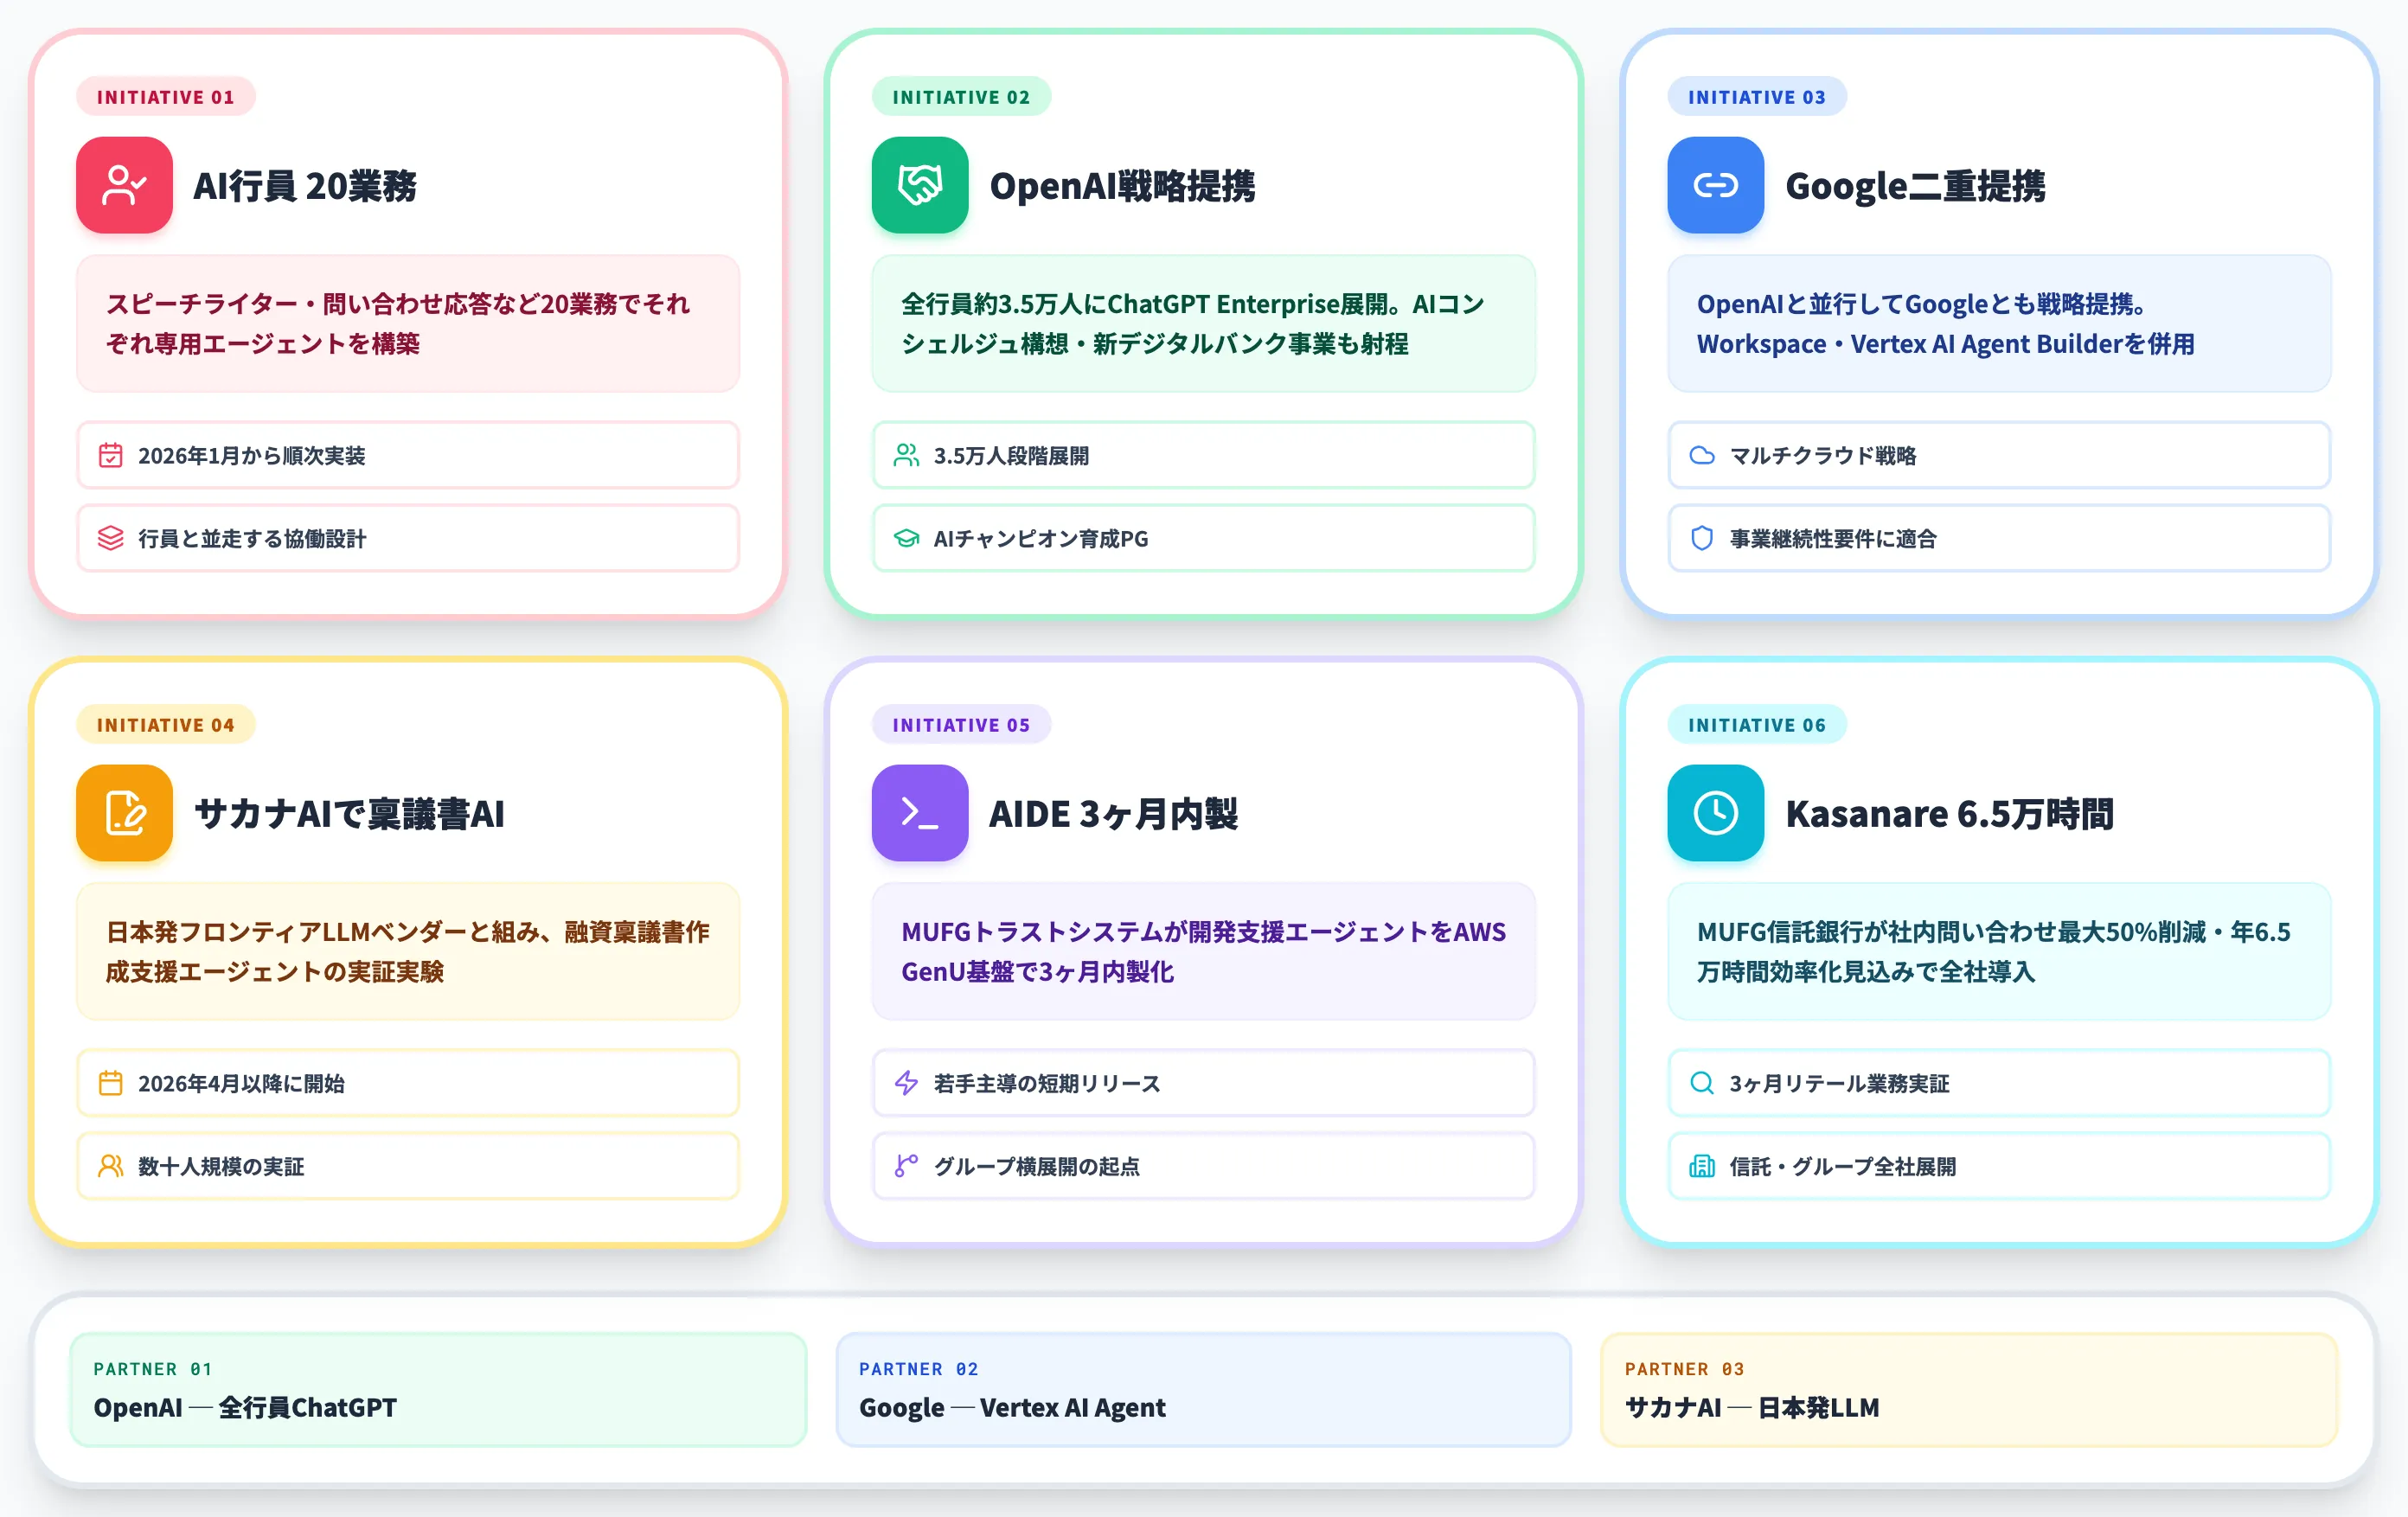Image resolution: width=2408 pixels, height=1517 pixels.
Task: Click the Google二重提携 heading
Action: 1915,186
